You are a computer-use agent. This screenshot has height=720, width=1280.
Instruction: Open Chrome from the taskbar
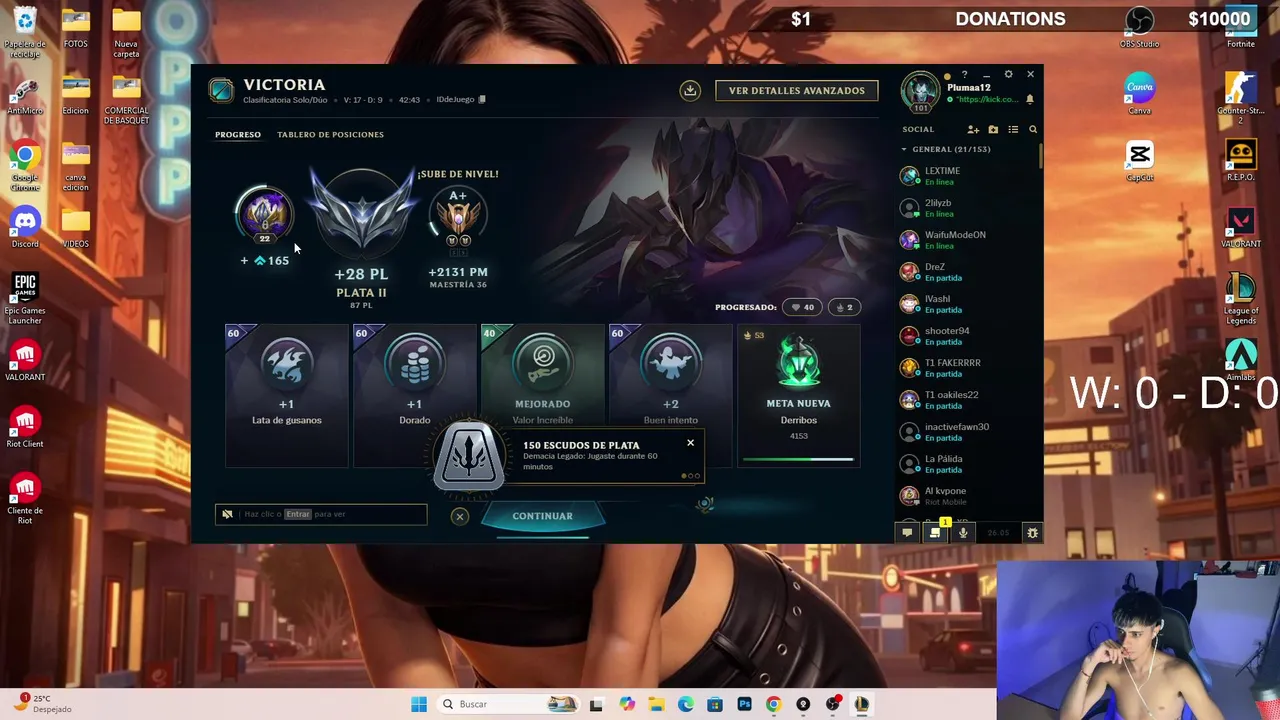pos(773,704)
